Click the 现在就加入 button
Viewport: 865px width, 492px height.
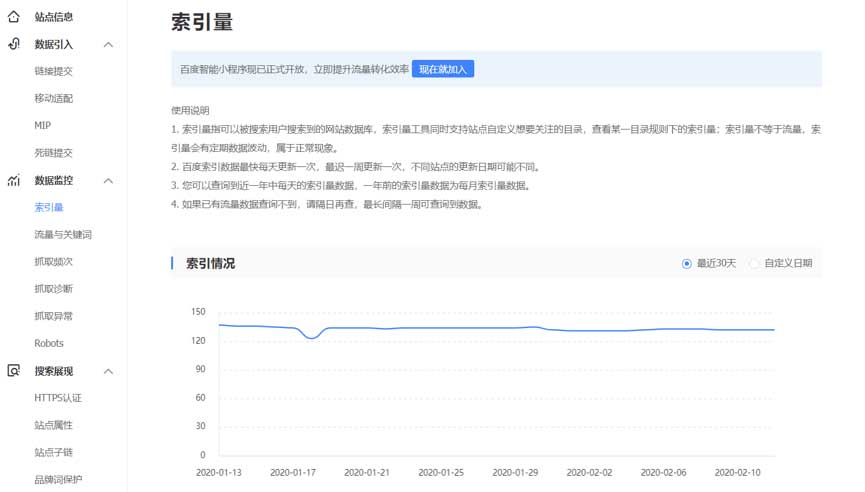442,69
